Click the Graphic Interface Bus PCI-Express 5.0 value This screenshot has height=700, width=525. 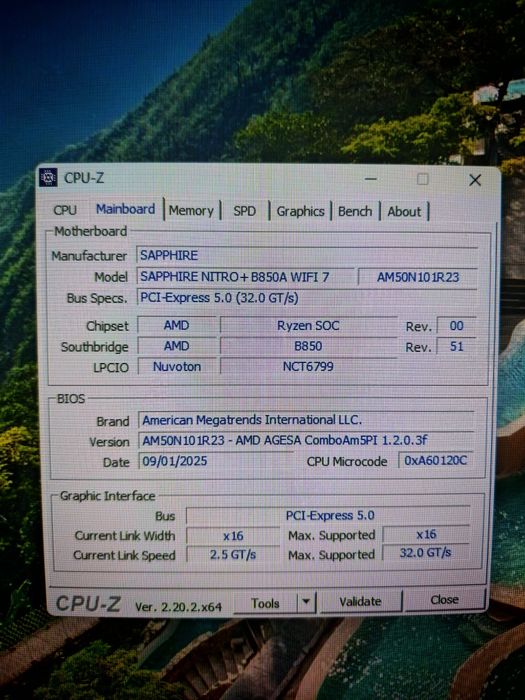329,516
